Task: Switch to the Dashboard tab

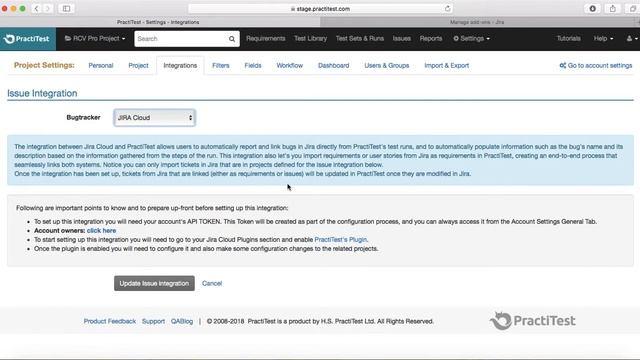Action: pos(333,66)
